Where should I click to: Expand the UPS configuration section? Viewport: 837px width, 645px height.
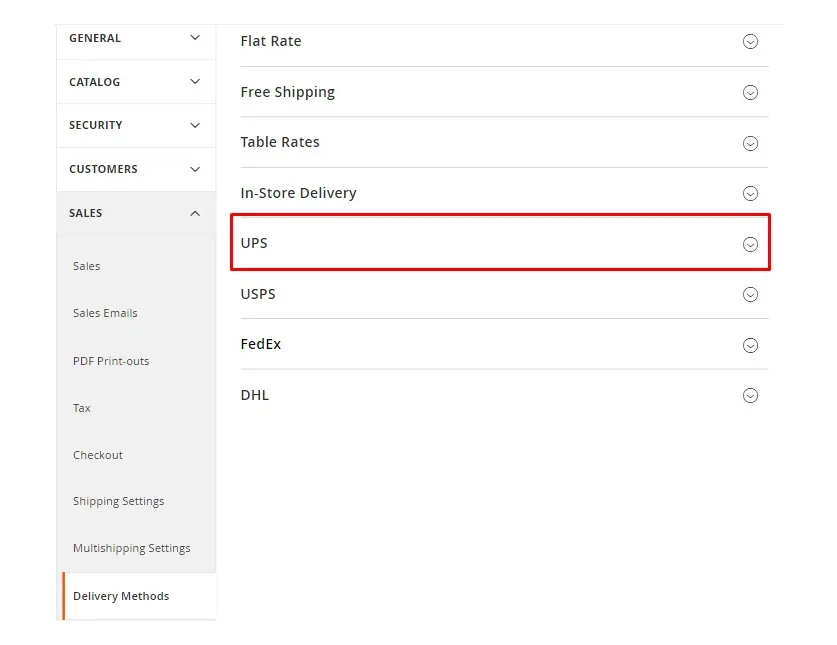point(750,243)
